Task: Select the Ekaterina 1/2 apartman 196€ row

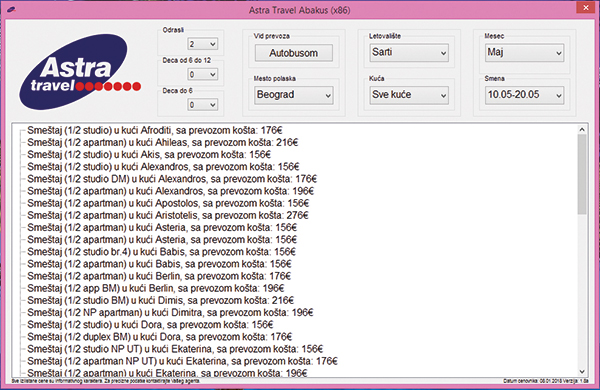Action: [167, 373]
